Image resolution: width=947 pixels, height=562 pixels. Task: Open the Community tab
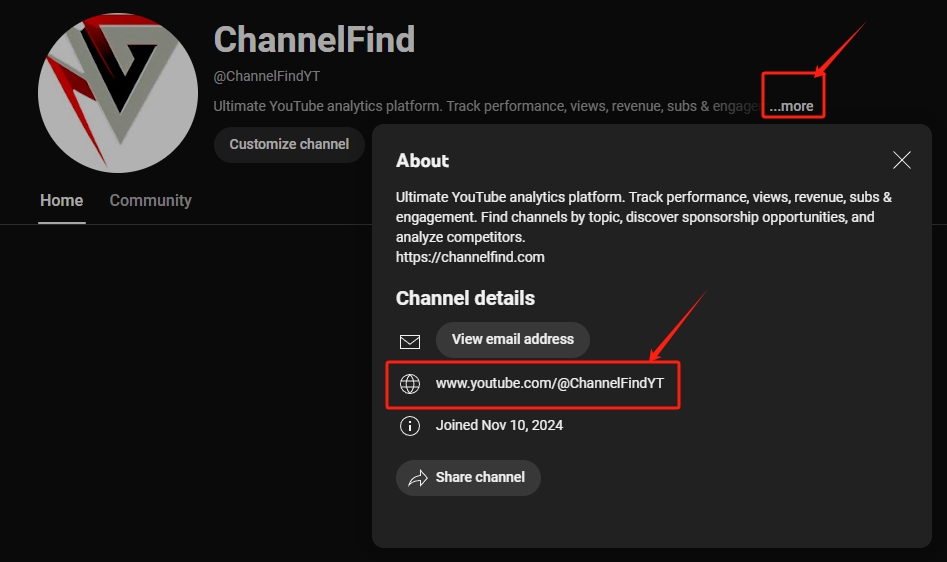point(150,200)
